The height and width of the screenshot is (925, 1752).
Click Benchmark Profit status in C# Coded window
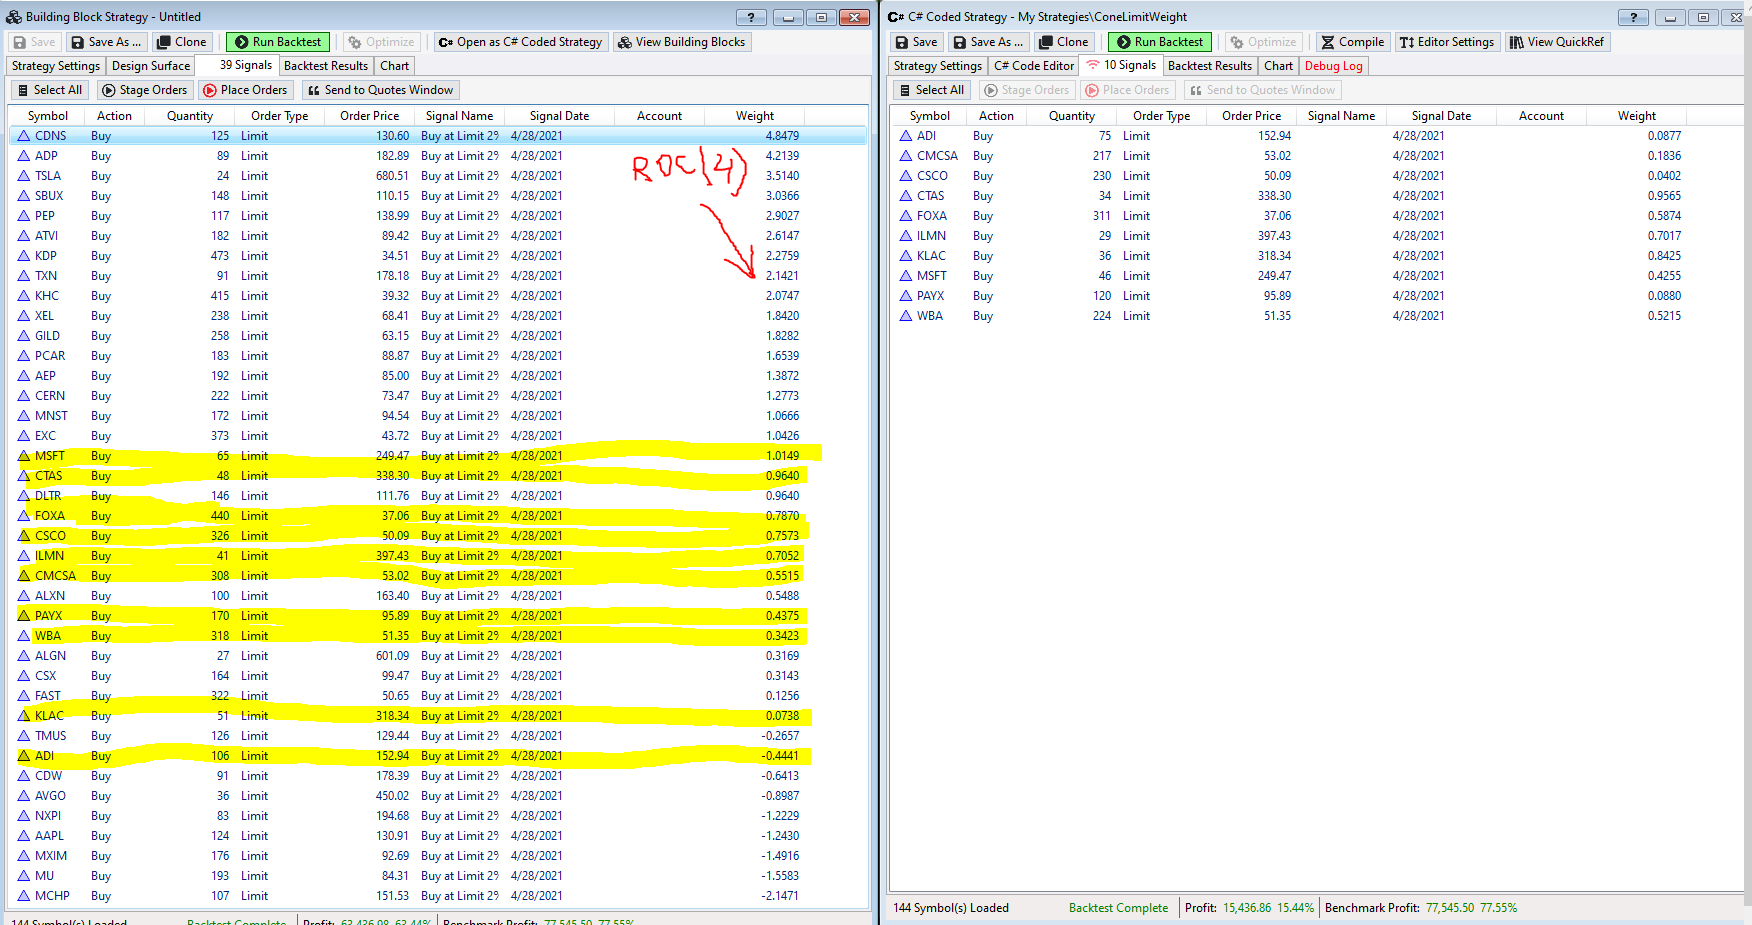pyautogui.click(x=1421, y=908)
